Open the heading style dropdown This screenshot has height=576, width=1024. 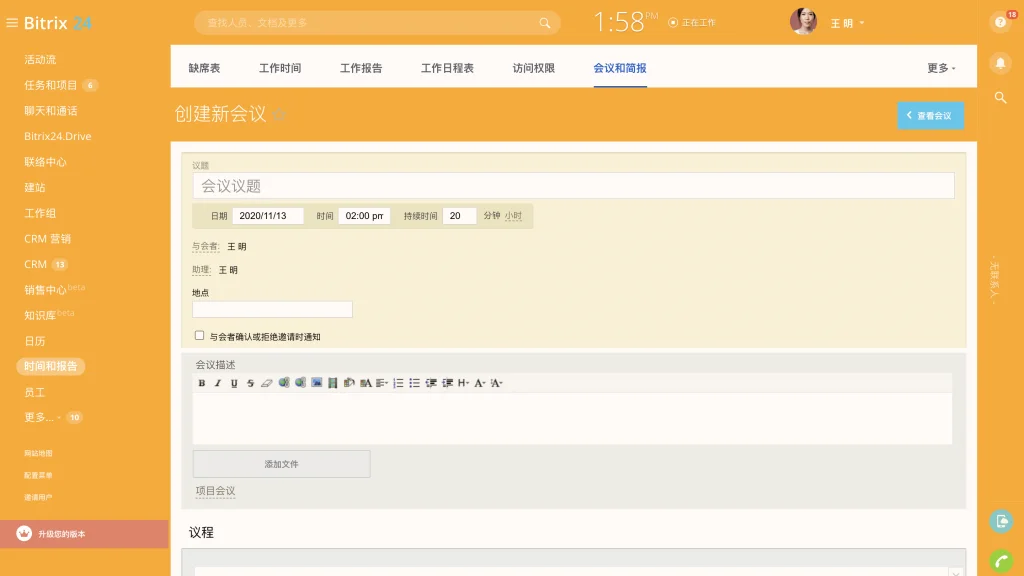(464, 383)
